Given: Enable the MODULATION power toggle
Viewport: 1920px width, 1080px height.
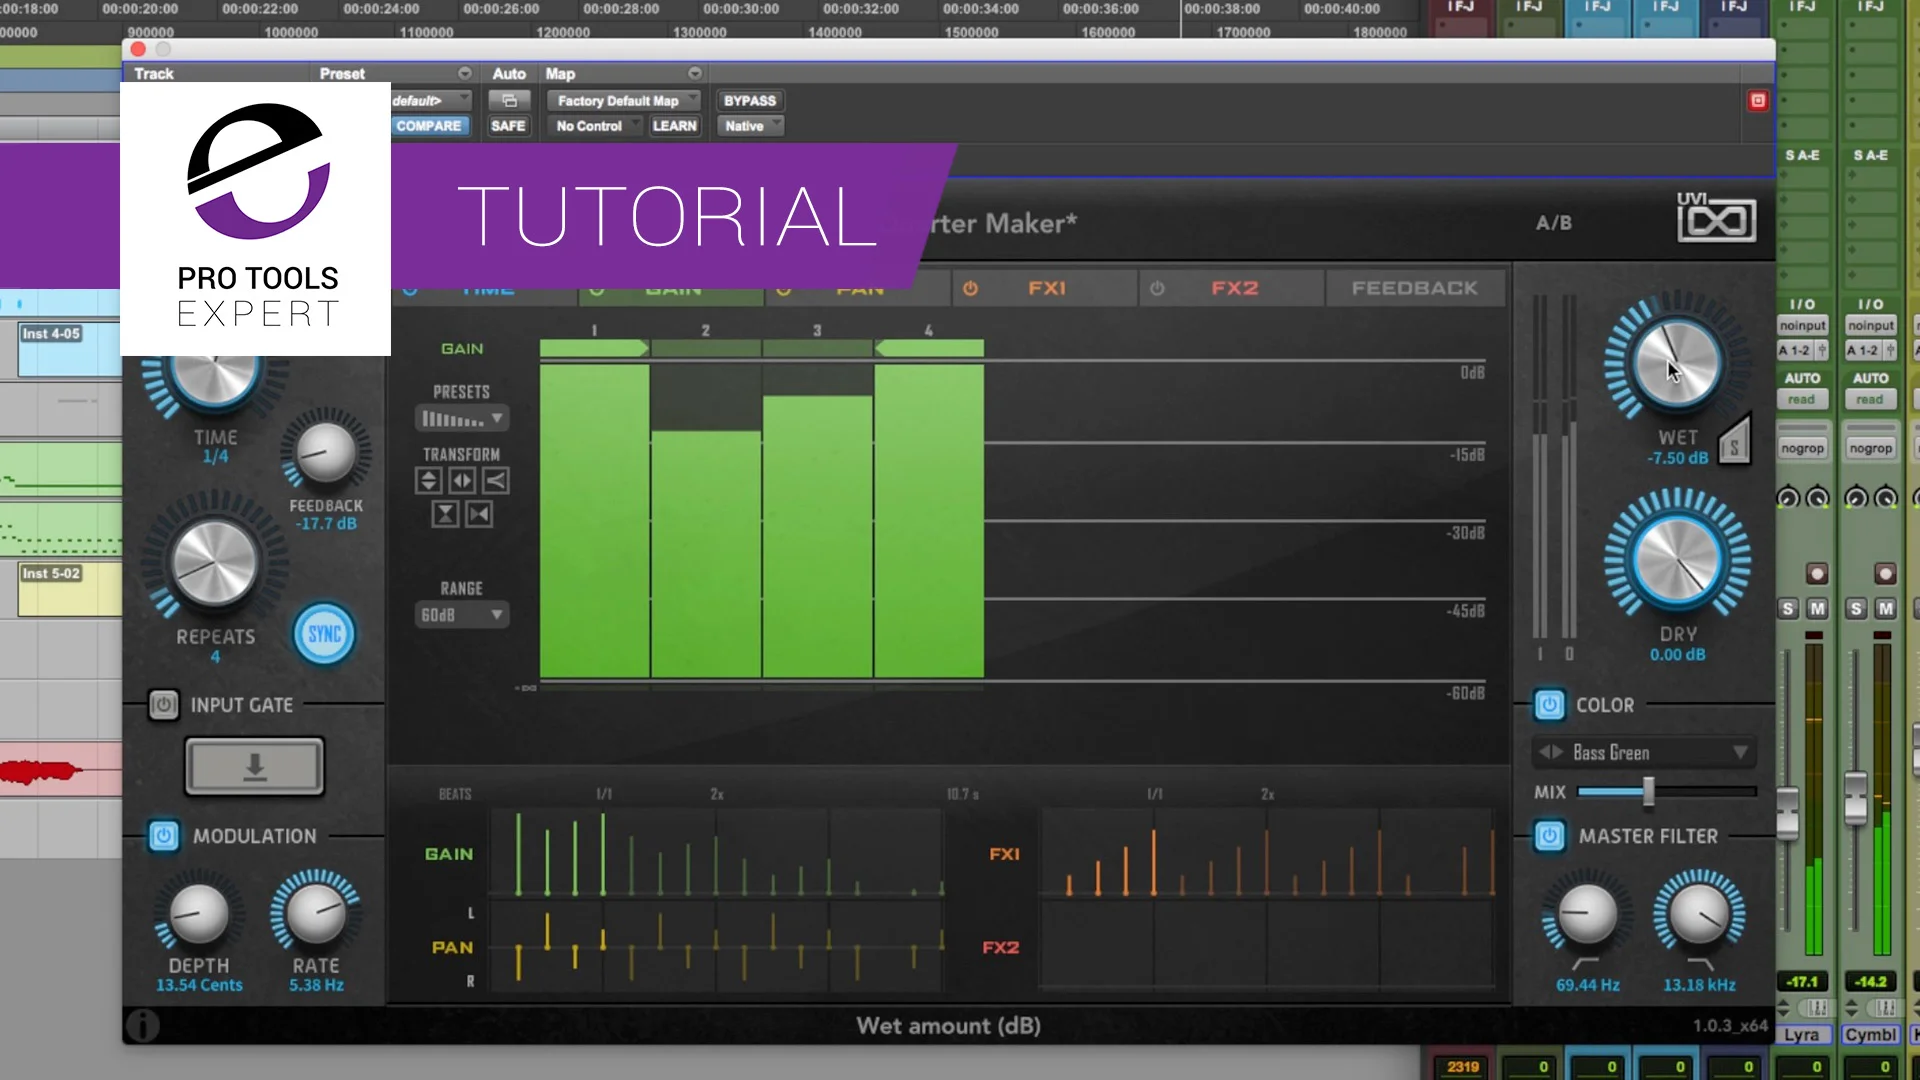Looking at the screenshot, I should point(163,836).
